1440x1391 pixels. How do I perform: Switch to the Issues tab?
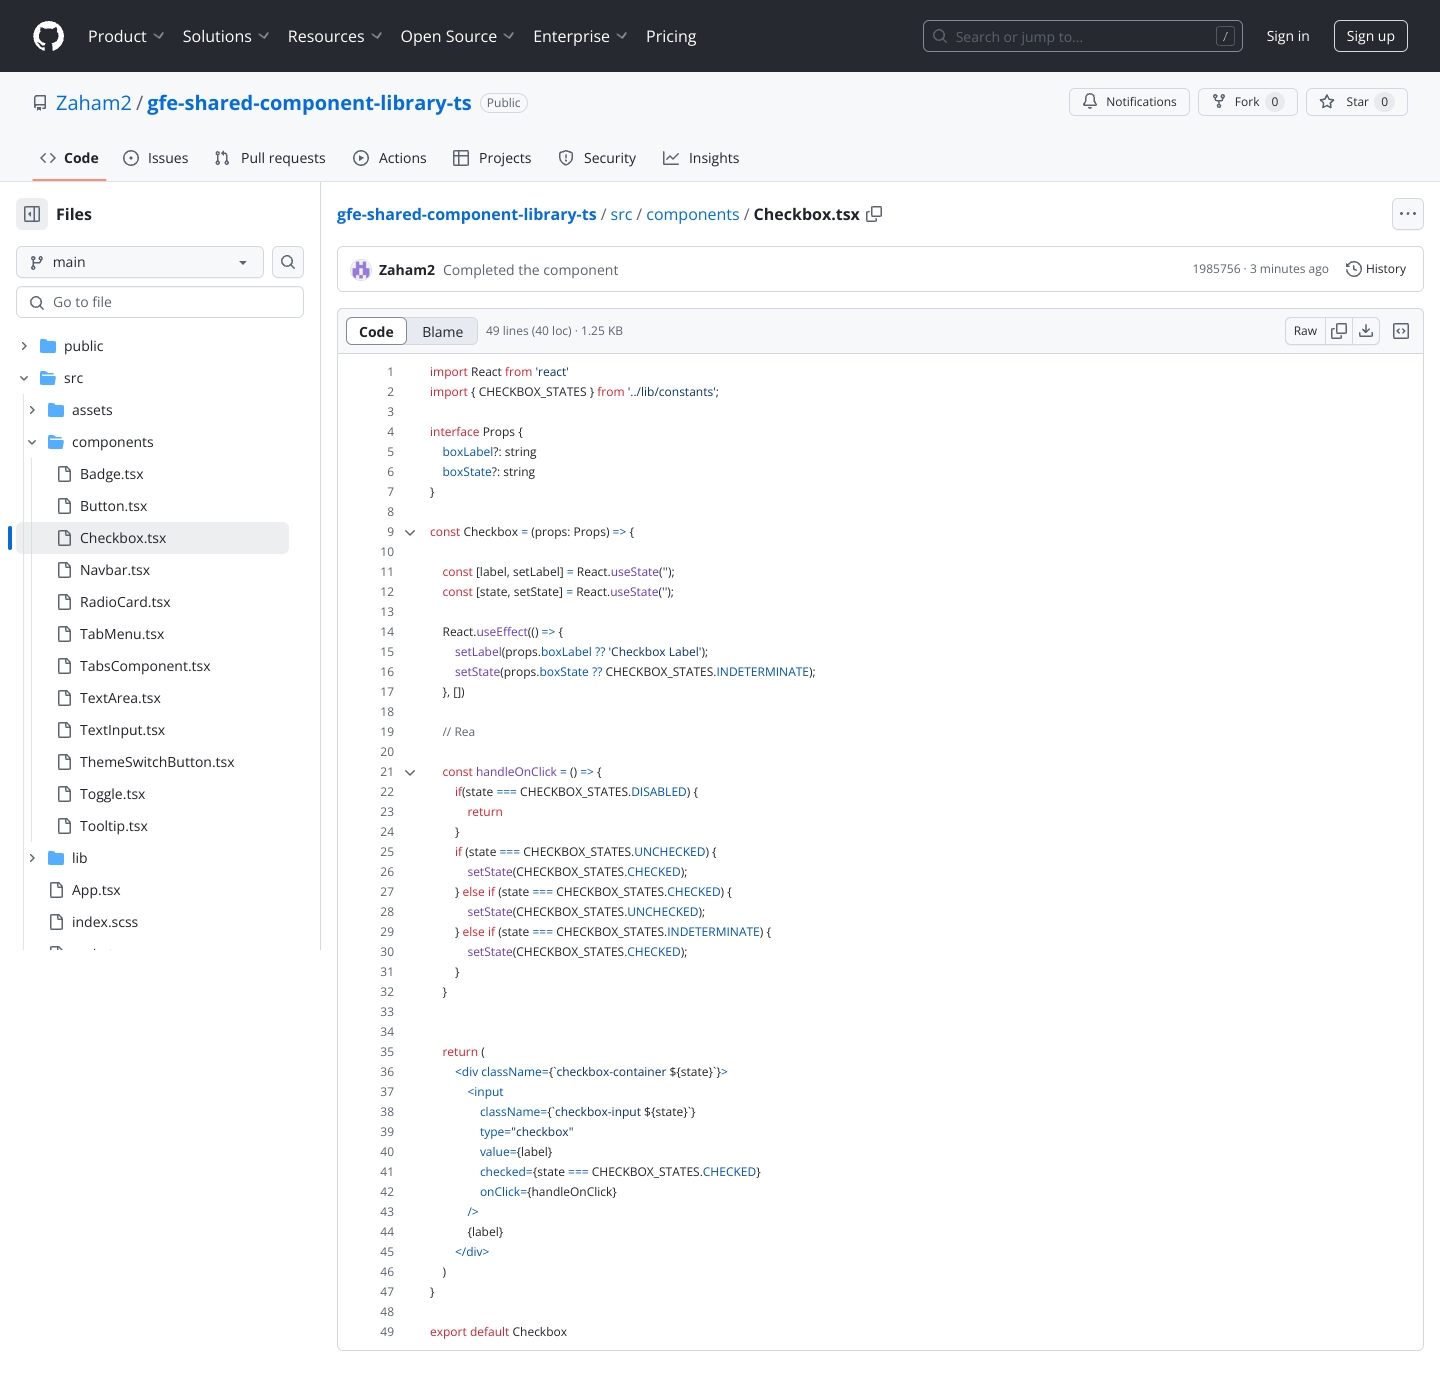coord(156,158)
